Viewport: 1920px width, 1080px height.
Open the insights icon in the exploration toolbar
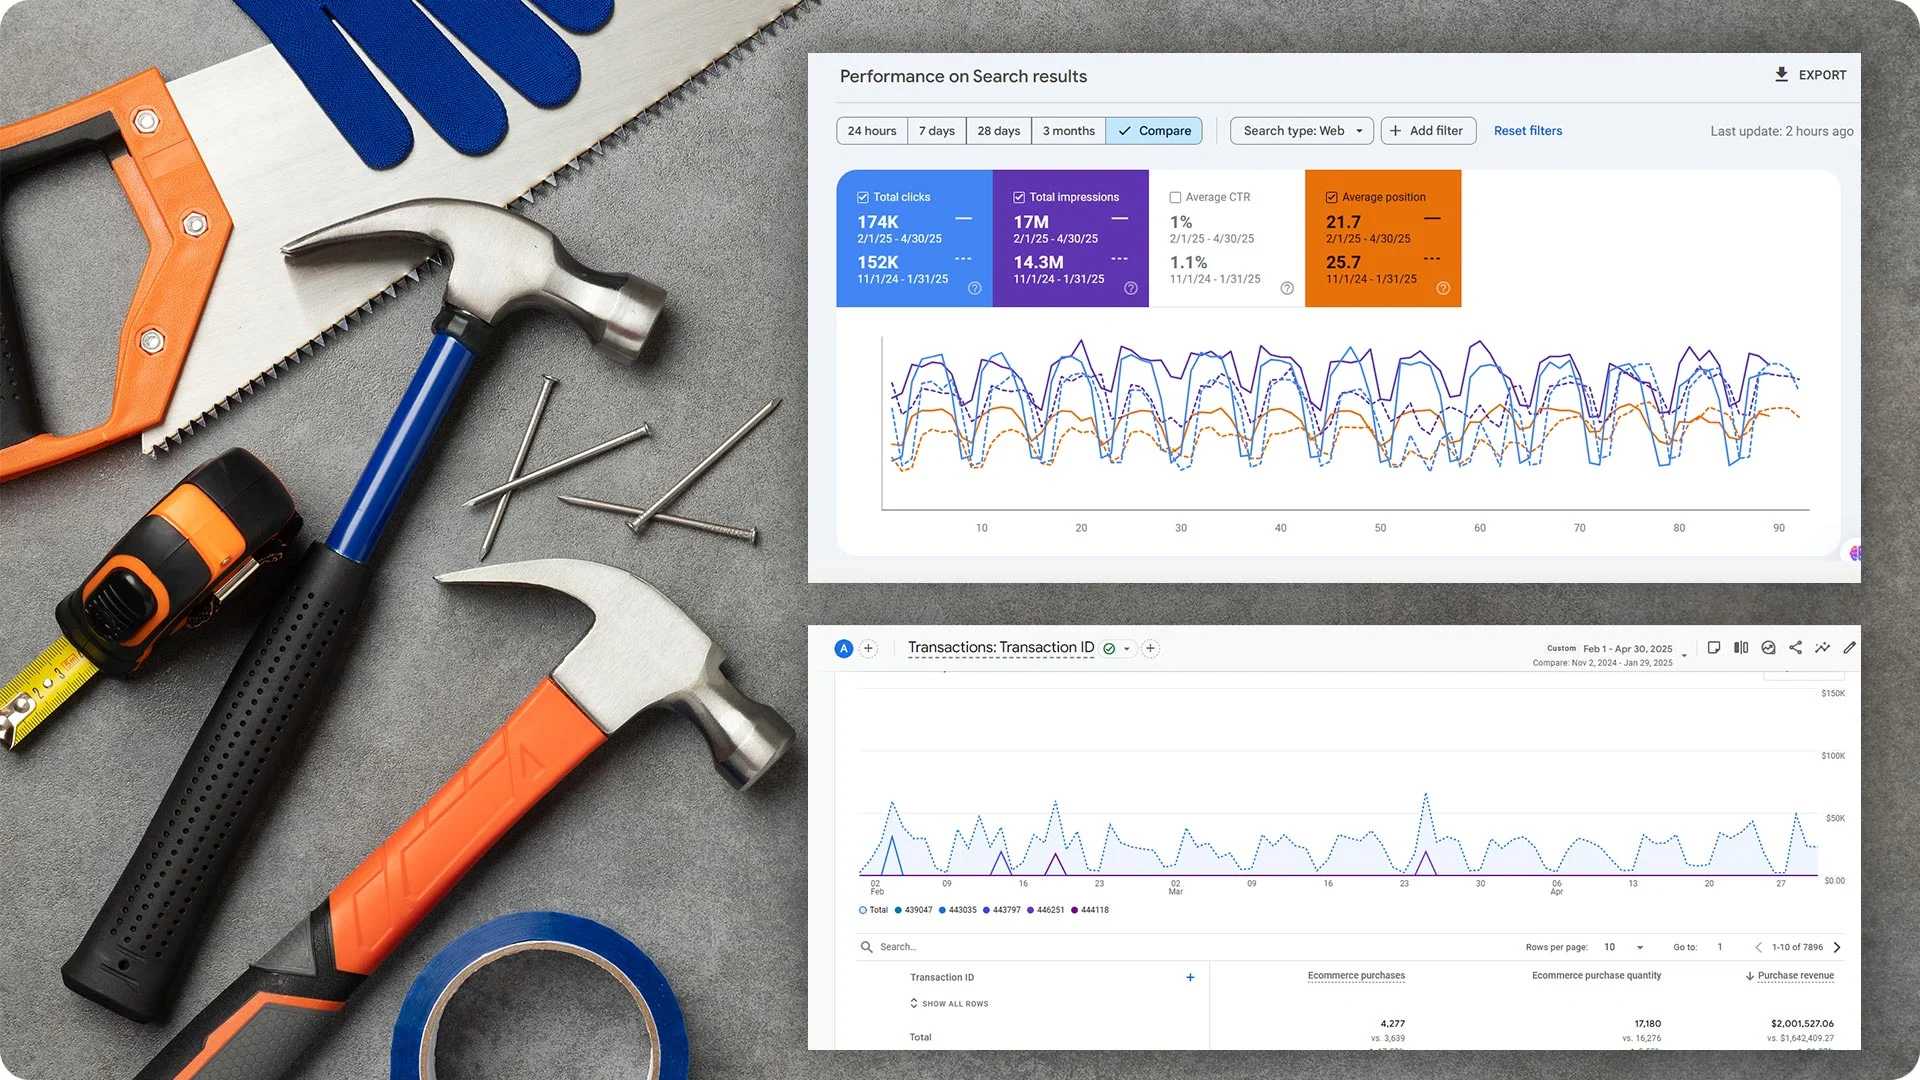click(x=1768, y=648)
